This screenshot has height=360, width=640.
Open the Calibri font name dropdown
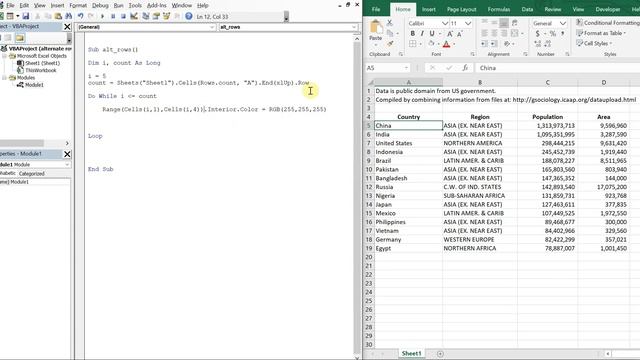[444, 23]
